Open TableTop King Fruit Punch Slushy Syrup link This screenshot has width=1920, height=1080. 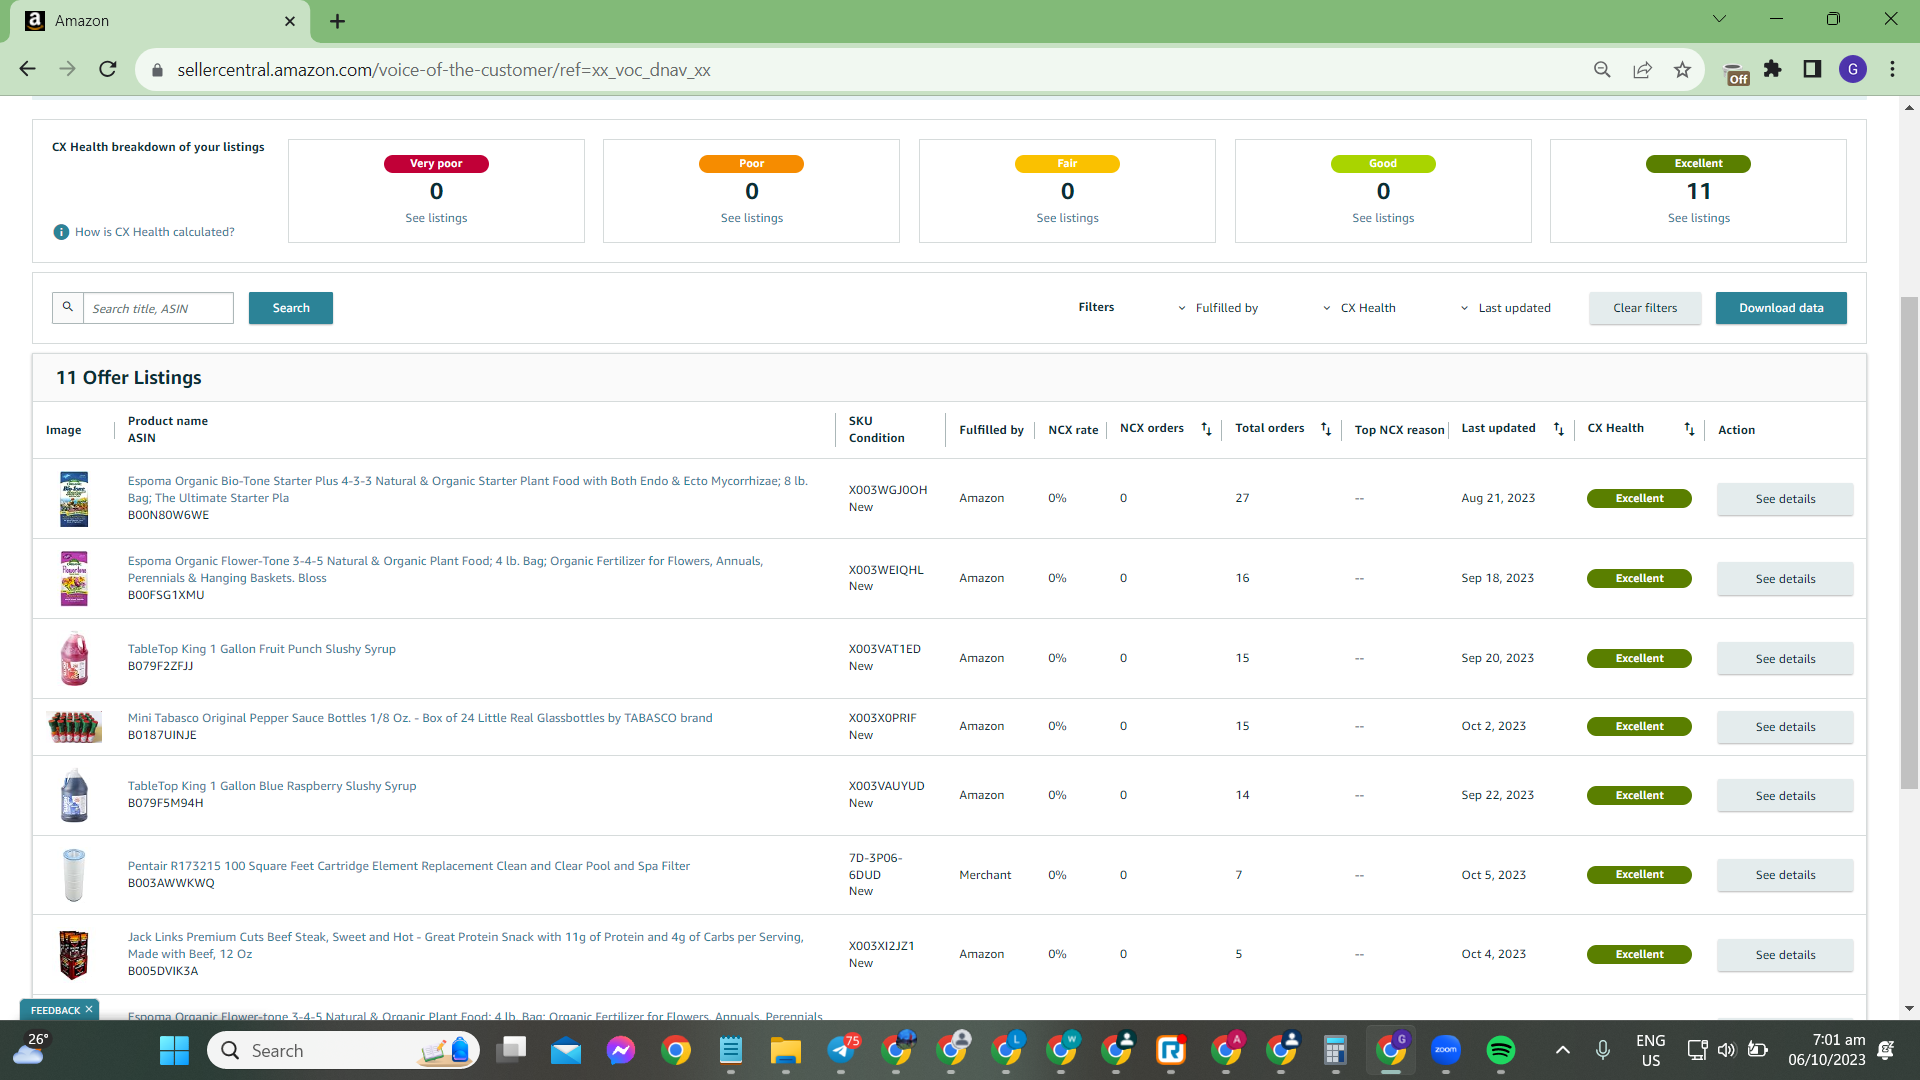coord(262,649)
